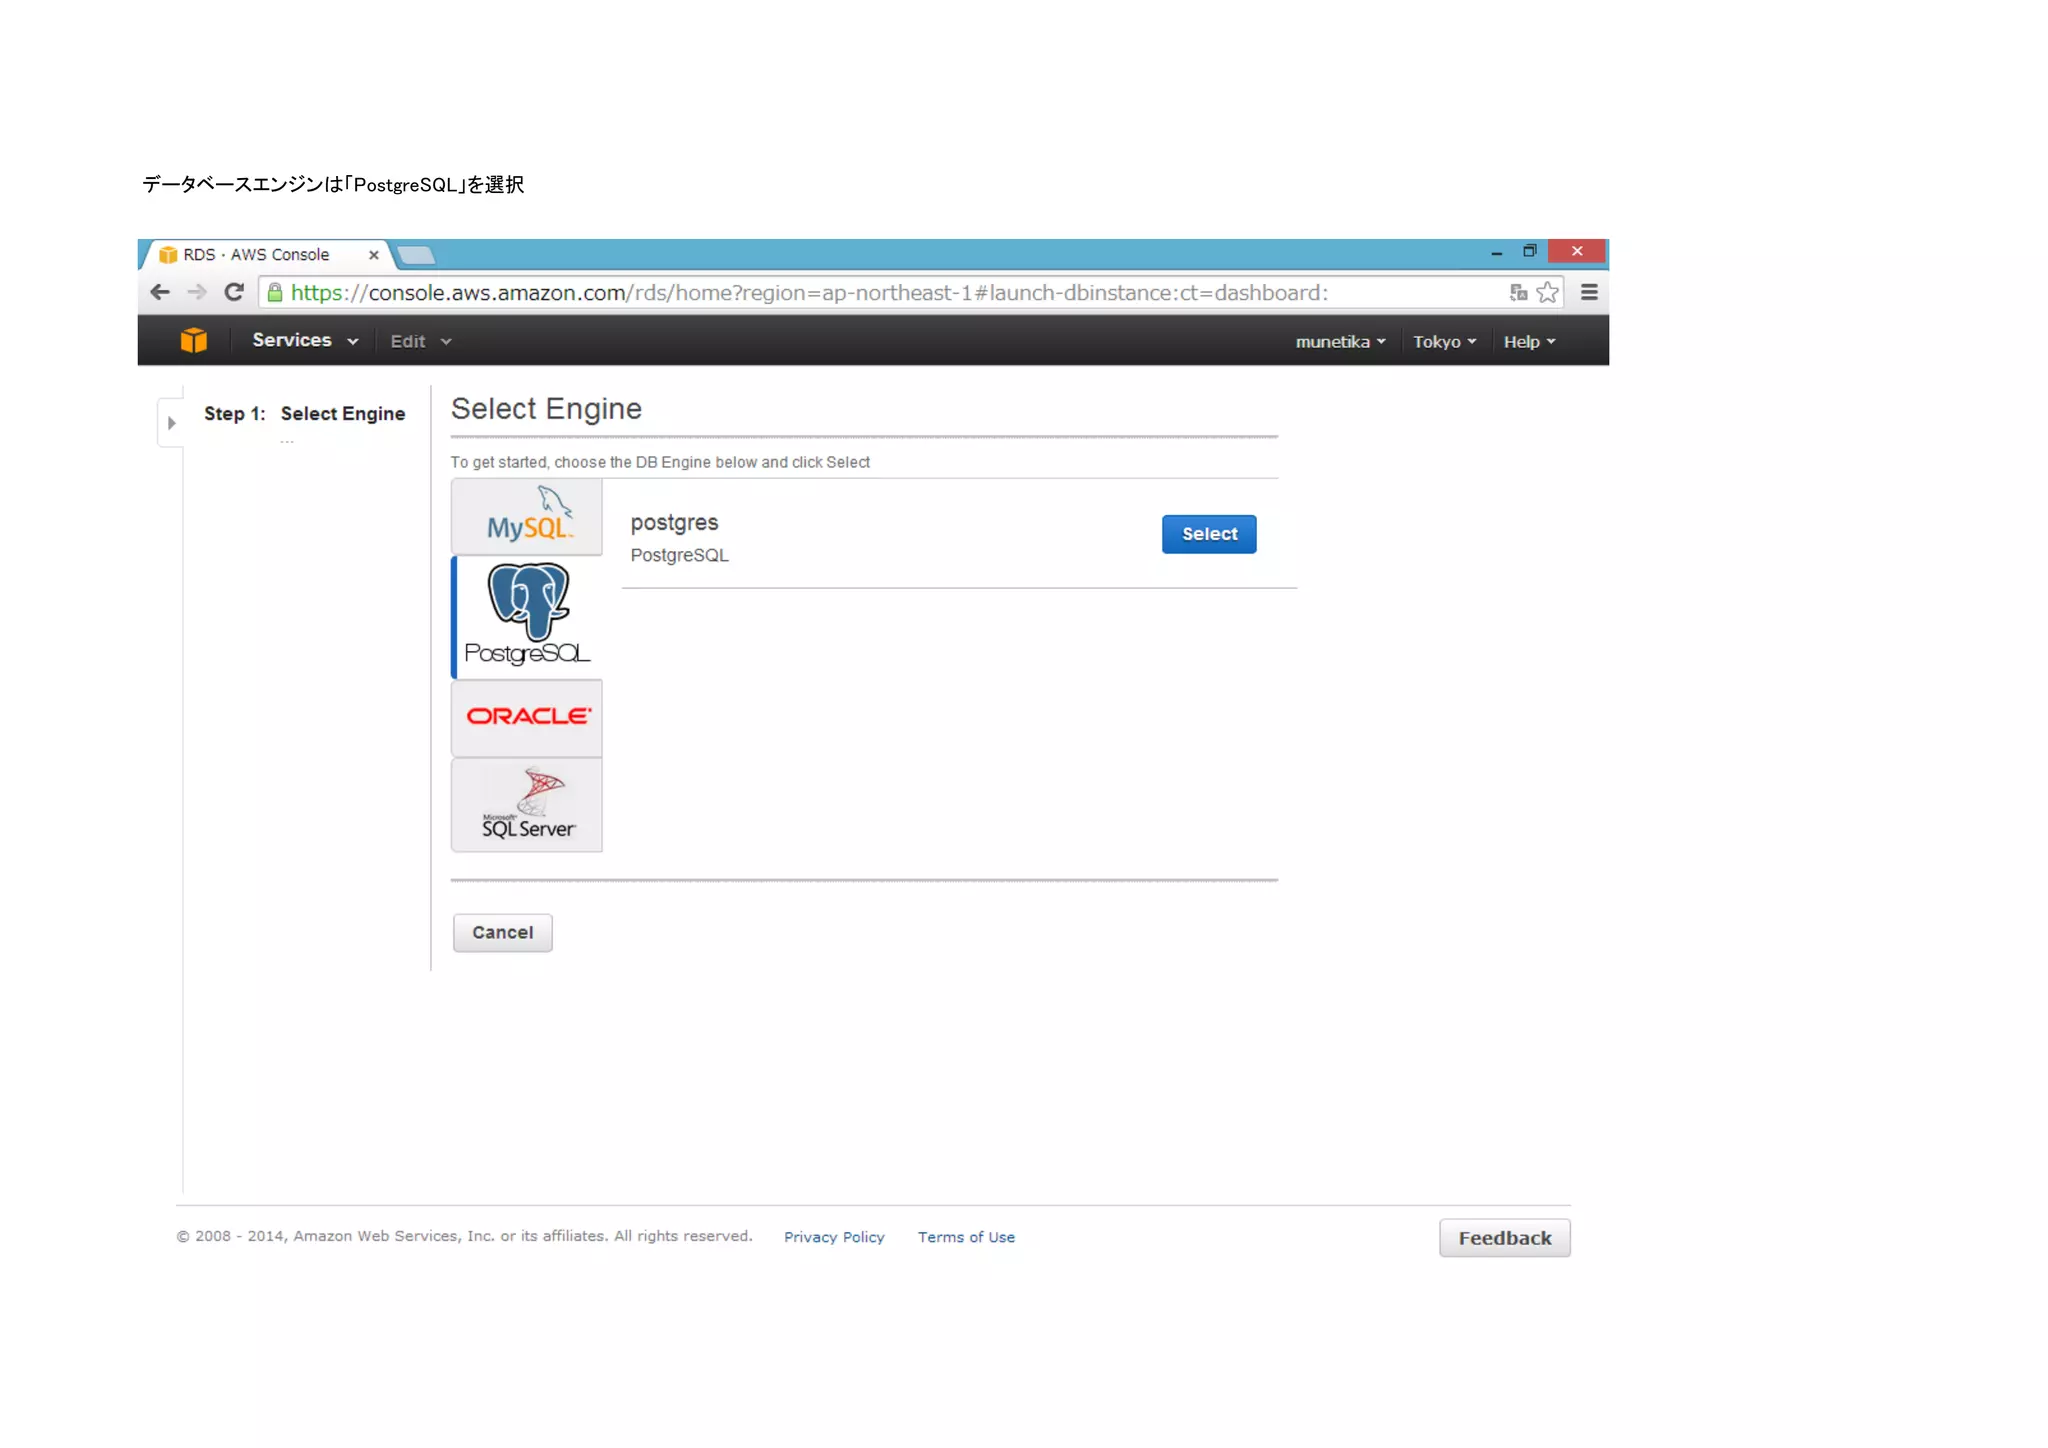Image resolution: width=2048 pixels, height=1448 pixels.
Task: Choose the PostgreSQL elephant engine logo
Action: [527, 616]
